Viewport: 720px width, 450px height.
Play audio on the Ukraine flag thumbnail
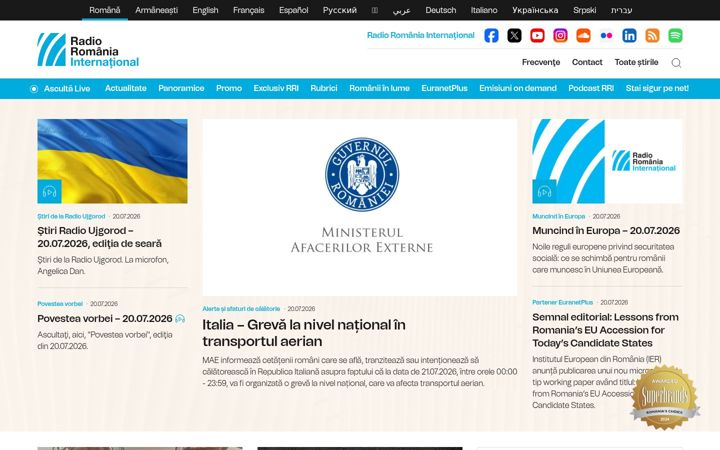pyautogui.click(x=49, y=191)
